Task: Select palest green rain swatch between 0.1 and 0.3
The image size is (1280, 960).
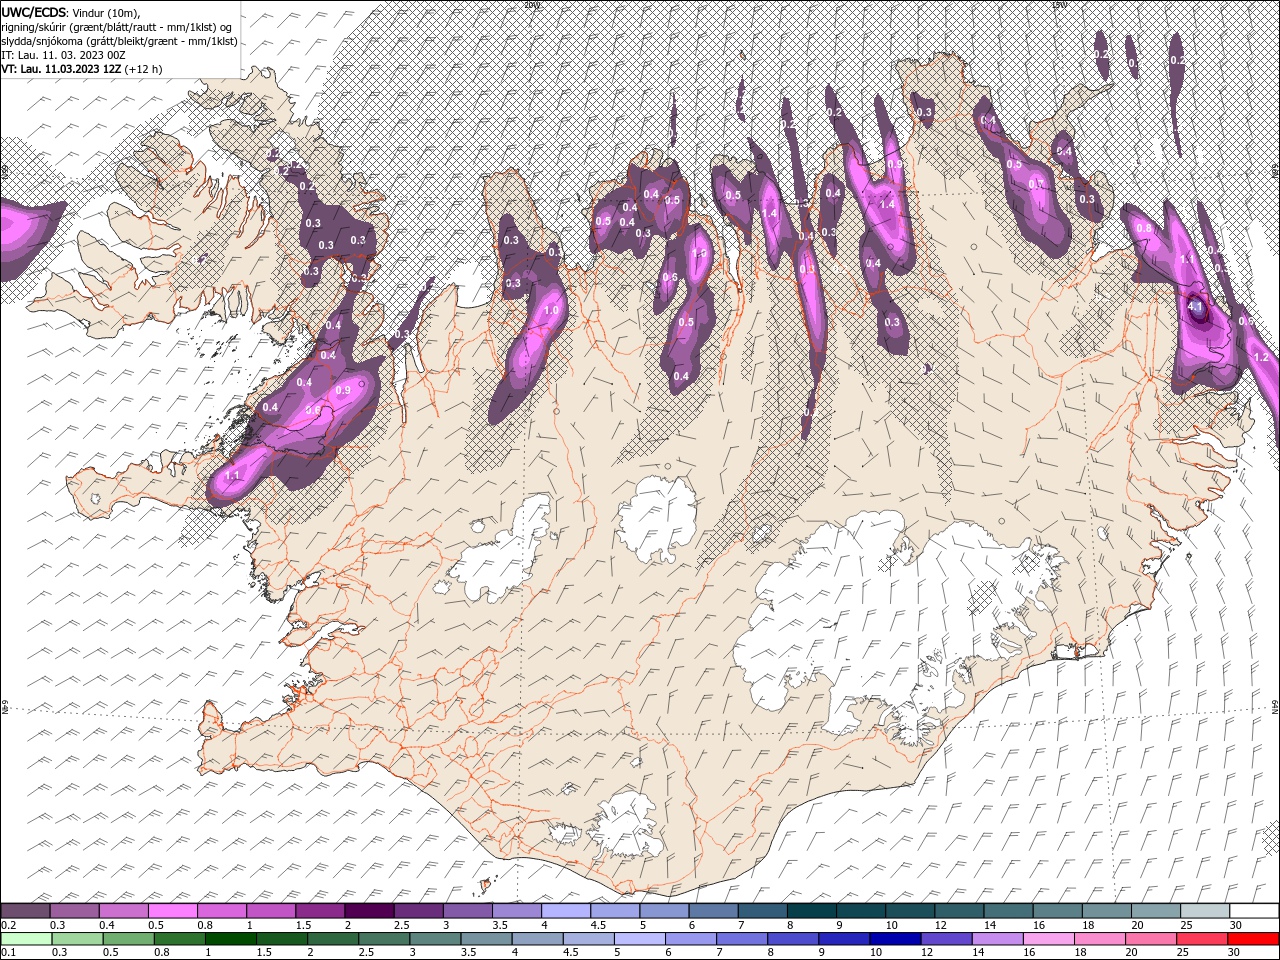Action: (26, 939)
